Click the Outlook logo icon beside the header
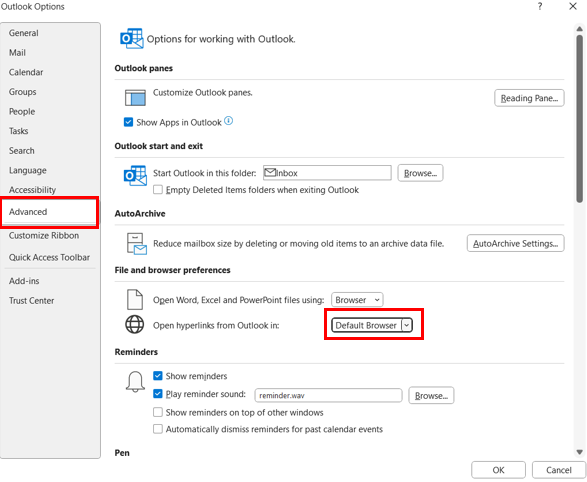Viewport: 587px width, 482px height. point(131,38)
